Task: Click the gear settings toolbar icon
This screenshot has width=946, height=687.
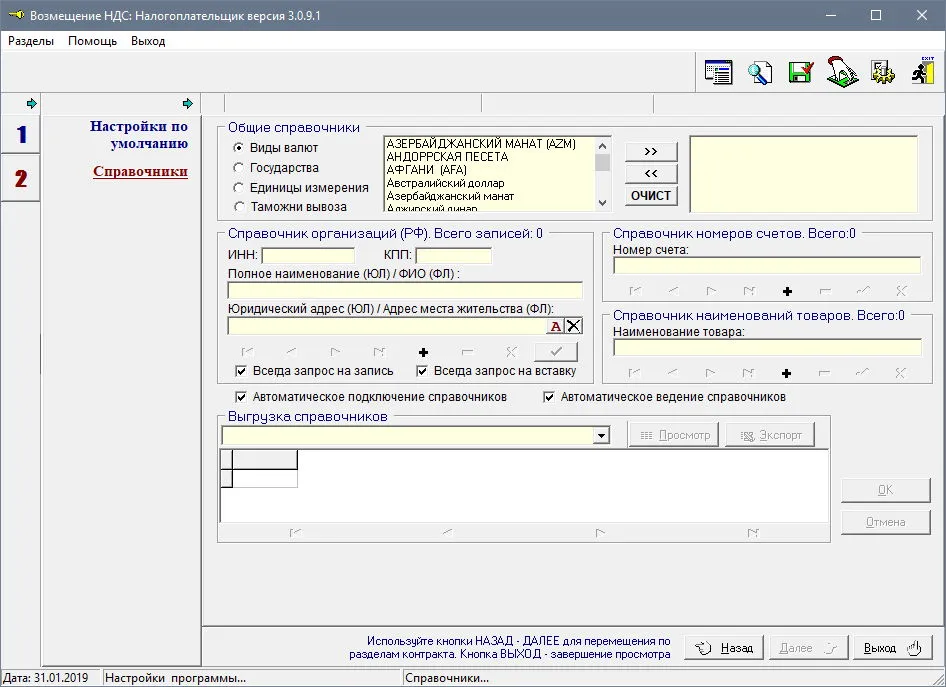Action: pyautogui.click(x=882, y=72)
